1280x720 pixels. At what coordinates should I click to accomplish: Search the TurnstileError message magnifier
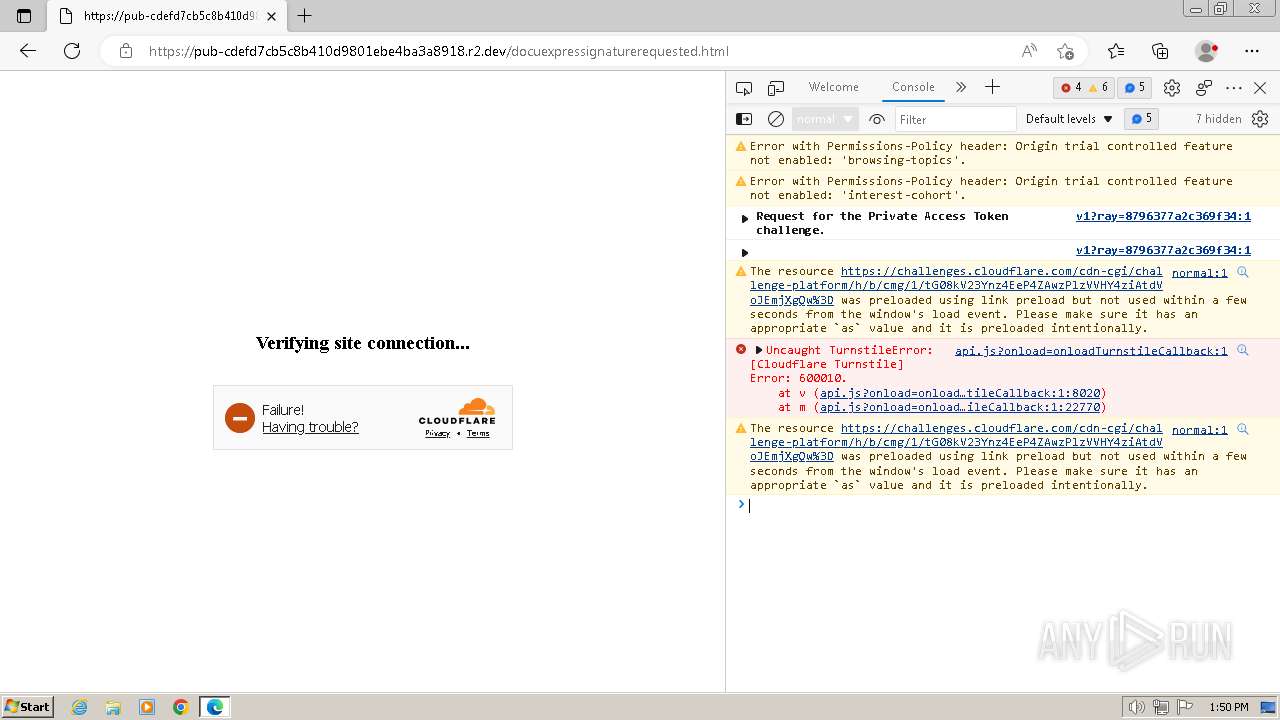point(1243,350)
